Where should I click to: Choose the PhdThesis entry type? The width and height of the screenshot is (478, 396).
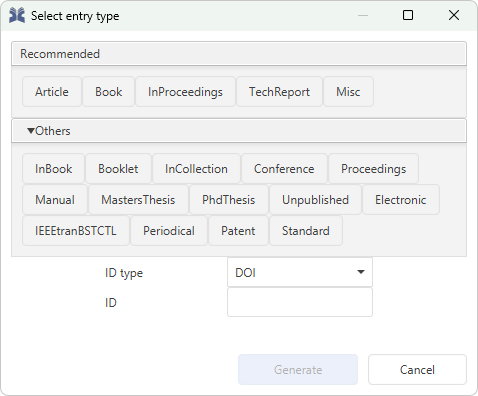(x=229, y=200)
